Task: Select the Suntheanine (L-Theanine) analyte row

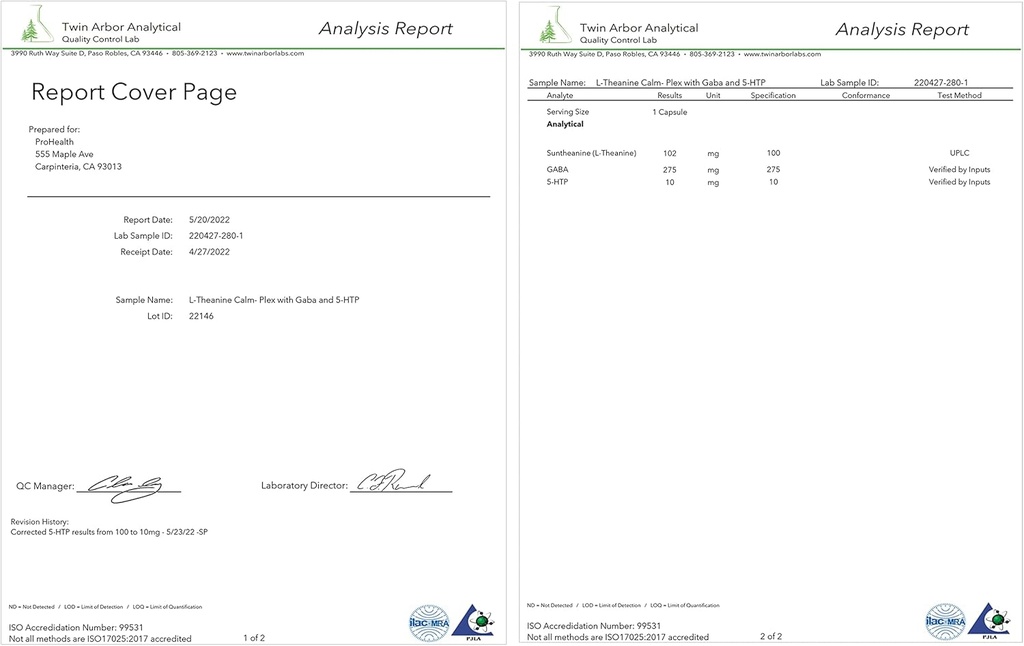Action: [591, 153]
